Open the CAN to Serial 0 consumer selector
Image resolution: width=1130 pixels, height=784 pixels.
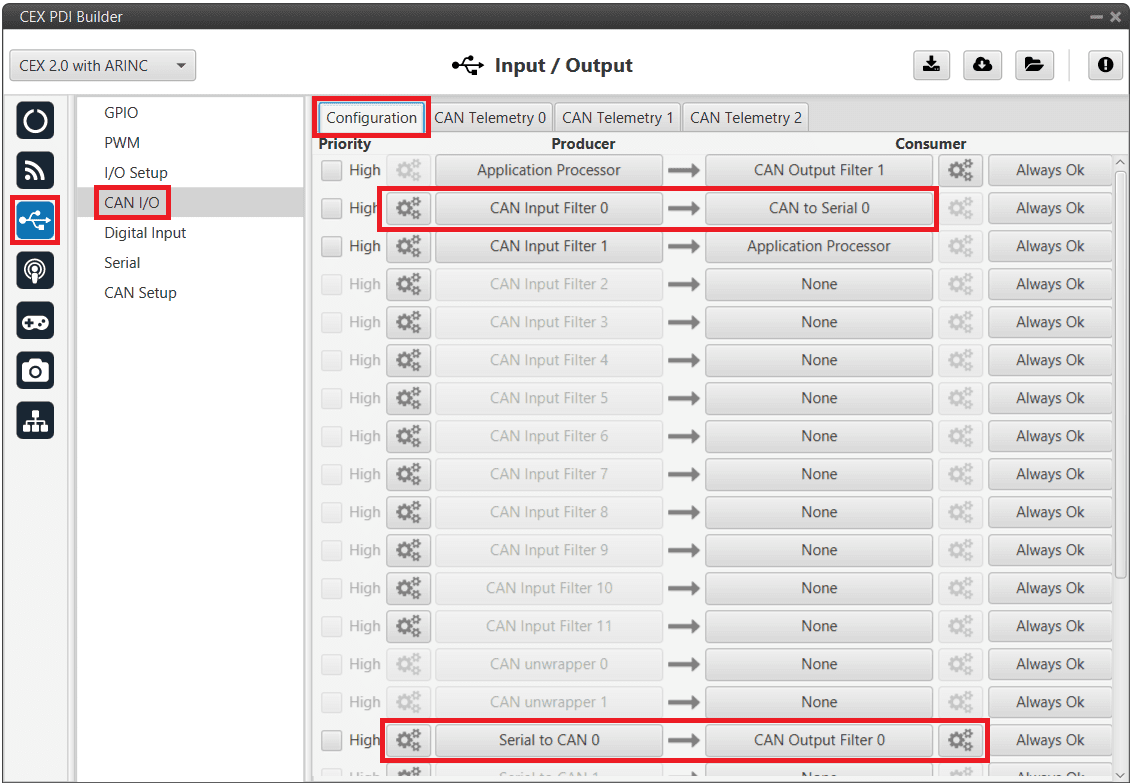(x=818, y=208)
